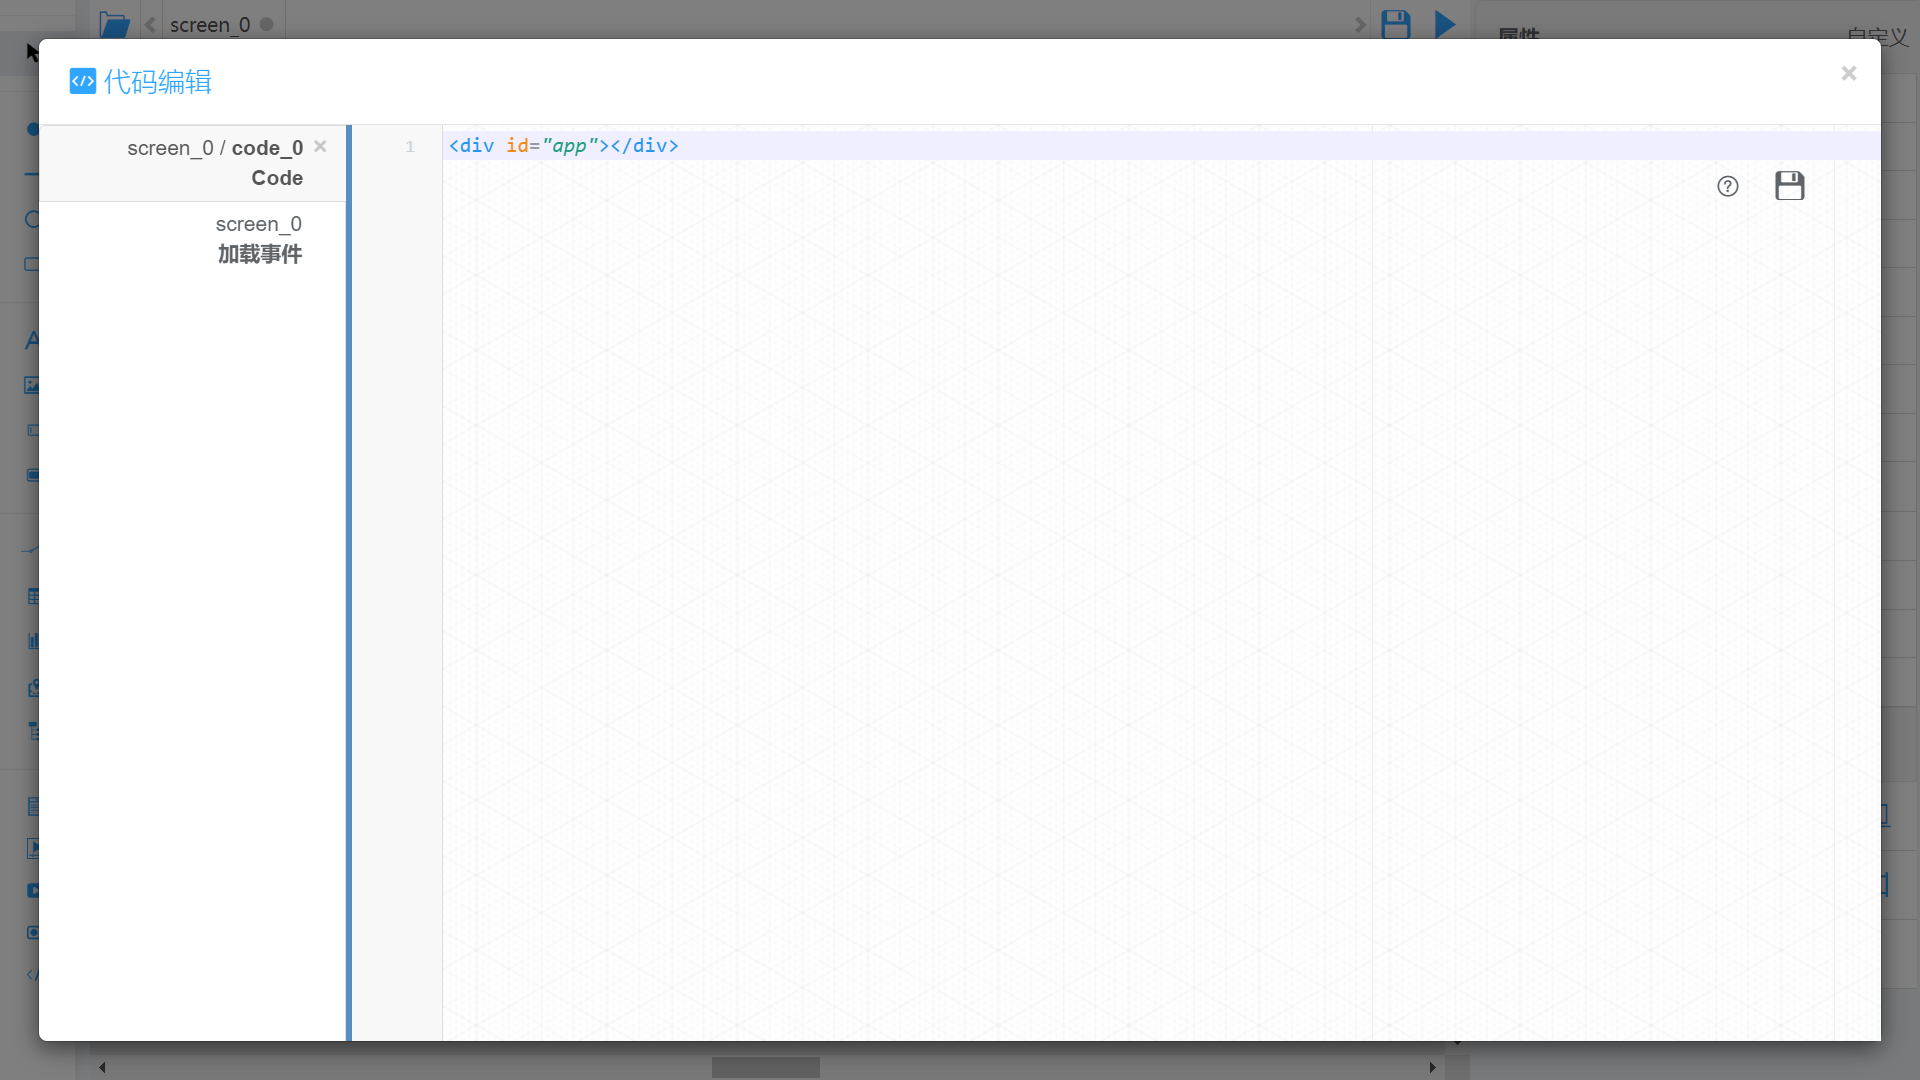1920x1080 pixels.
Task: Close the code_0 tab with its small x
Action: pyautogui.click(x=320, y=146)
